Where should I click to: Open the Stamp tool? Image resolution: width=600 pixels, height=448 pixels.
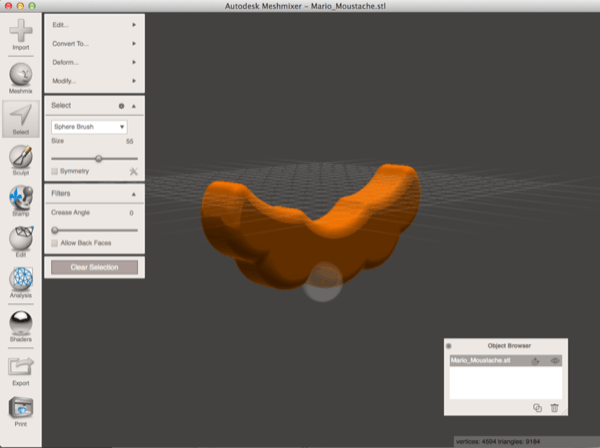coord(21,201)
